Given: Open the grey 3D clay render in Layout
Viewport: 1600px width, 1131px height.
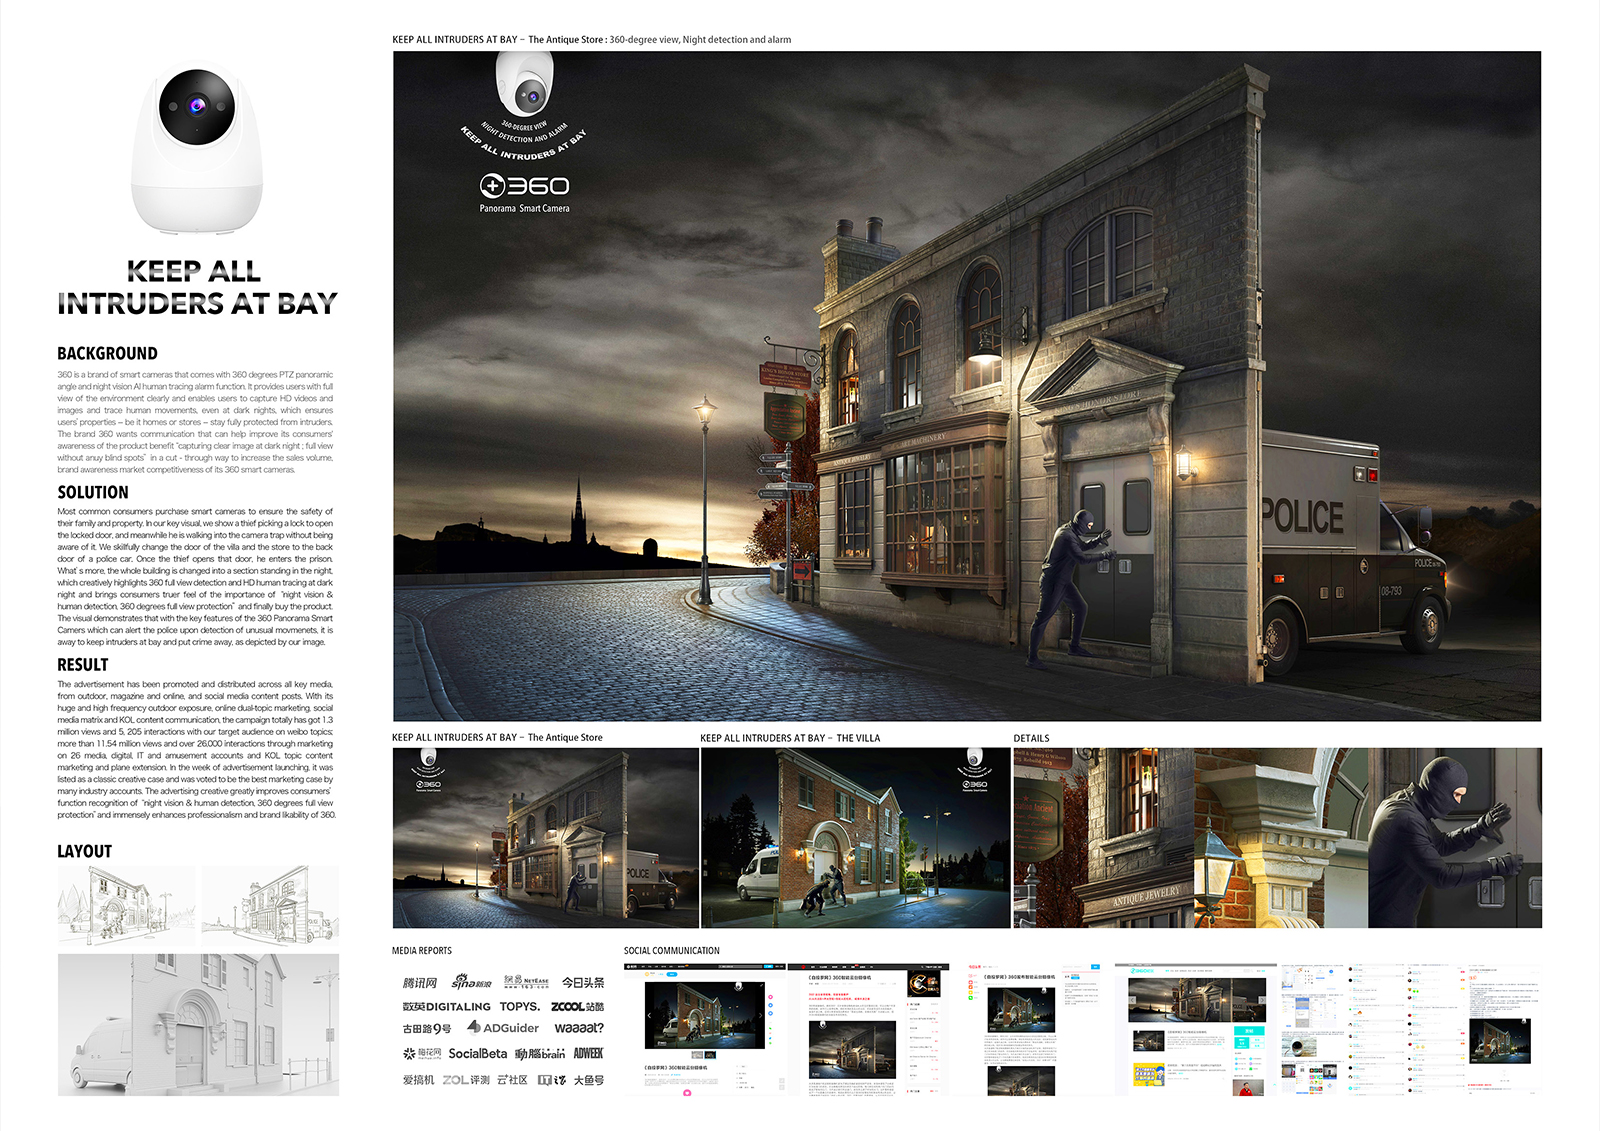Looking at the screenshot, I should (198, 1025).
